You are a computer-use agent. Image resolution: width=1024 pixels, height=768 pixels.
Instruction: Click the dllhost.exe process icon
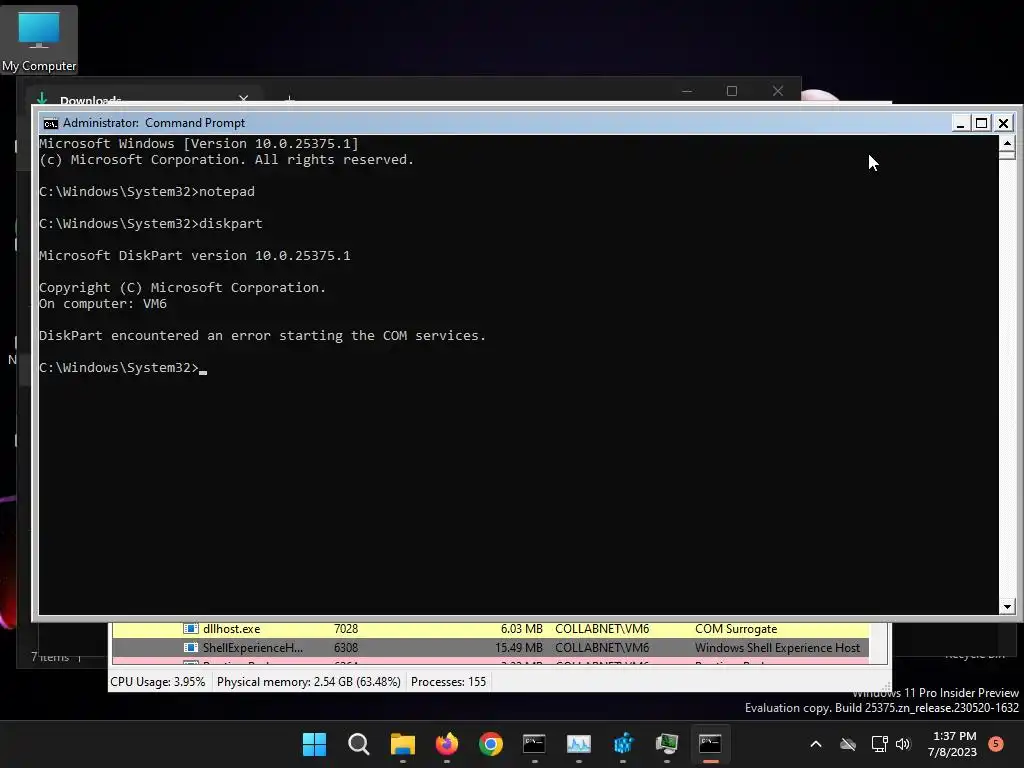tap(191, 629)
